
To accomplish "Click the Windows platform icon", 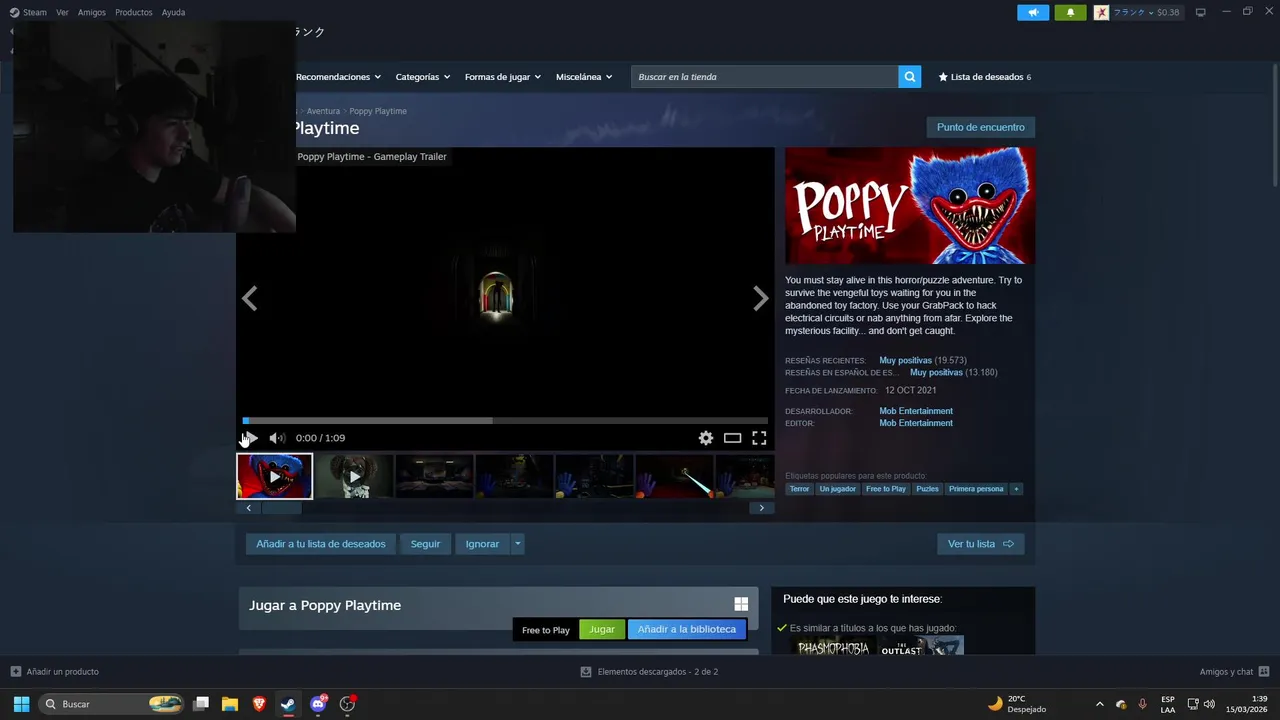I will [741, 604].
